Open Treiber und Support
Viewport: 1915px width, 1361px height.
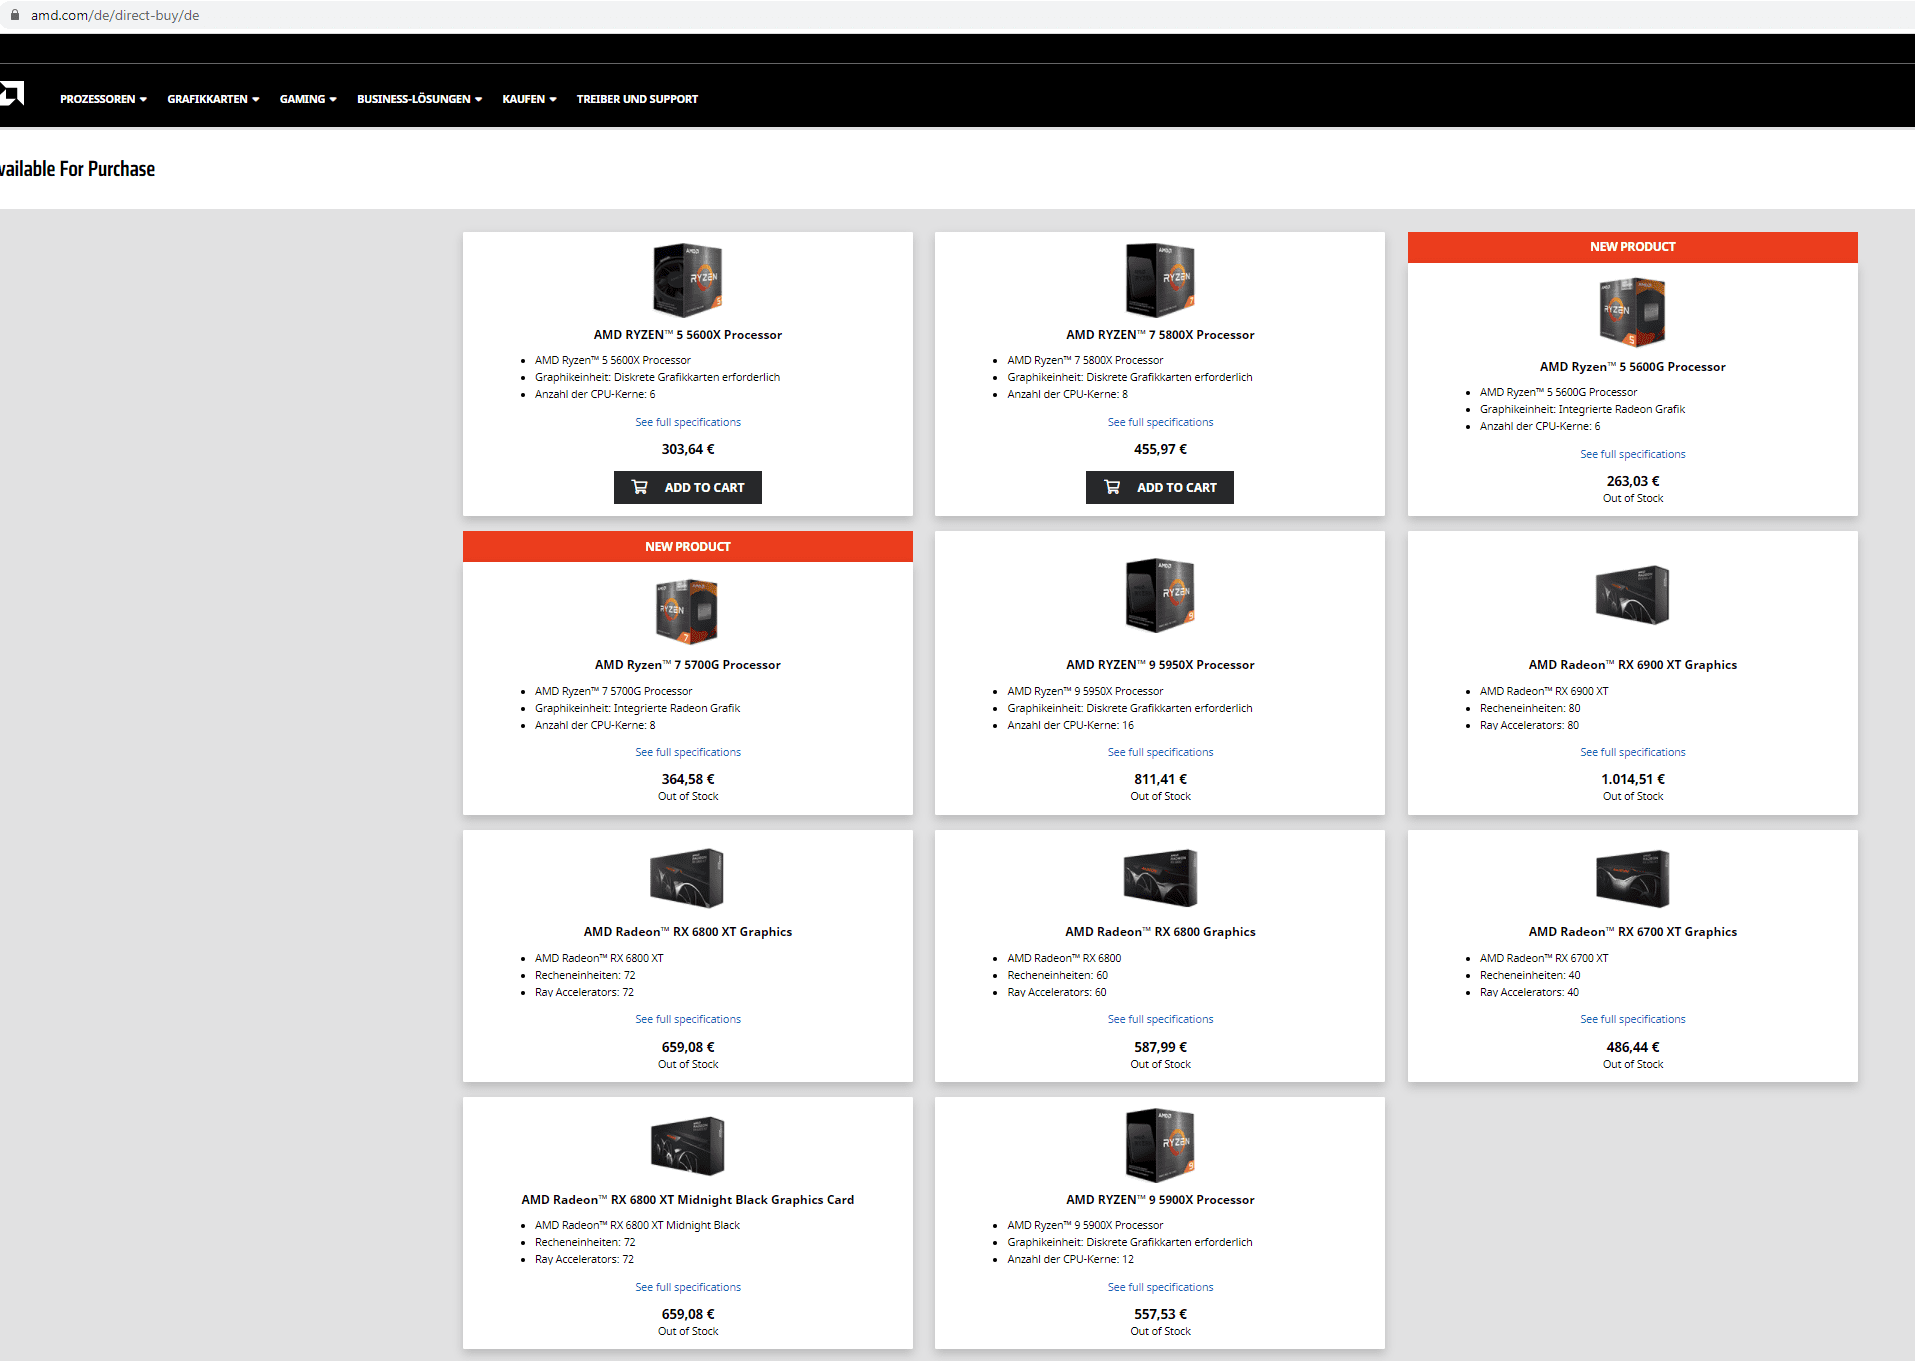click(637, 99)
